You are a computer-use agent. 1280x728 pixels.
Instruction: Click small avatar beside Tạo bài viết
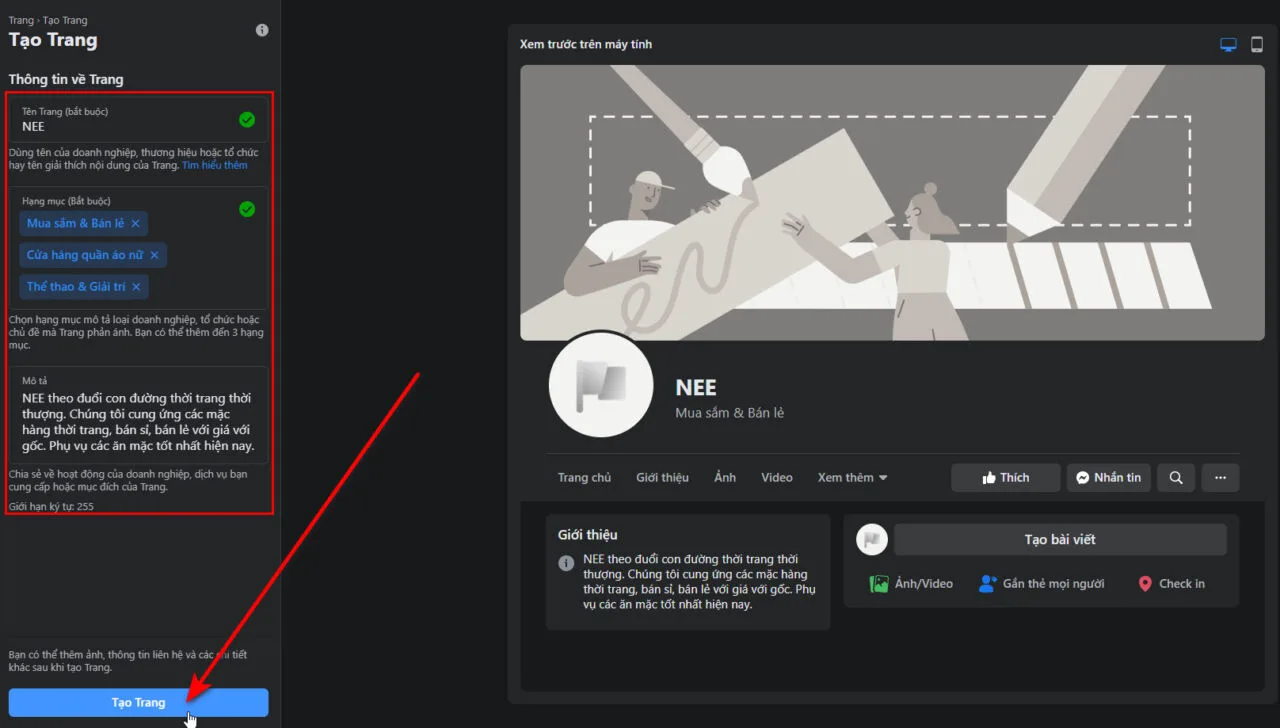pos(872,540)
